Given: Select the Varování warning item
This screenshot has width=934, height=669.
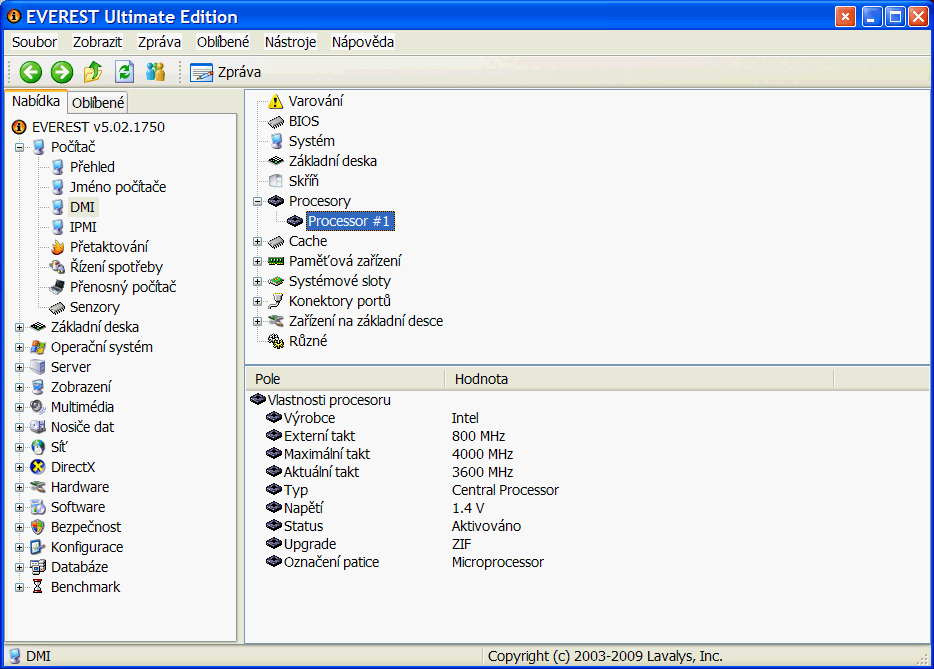Looking at the screenshot, I should click(316, 101).
